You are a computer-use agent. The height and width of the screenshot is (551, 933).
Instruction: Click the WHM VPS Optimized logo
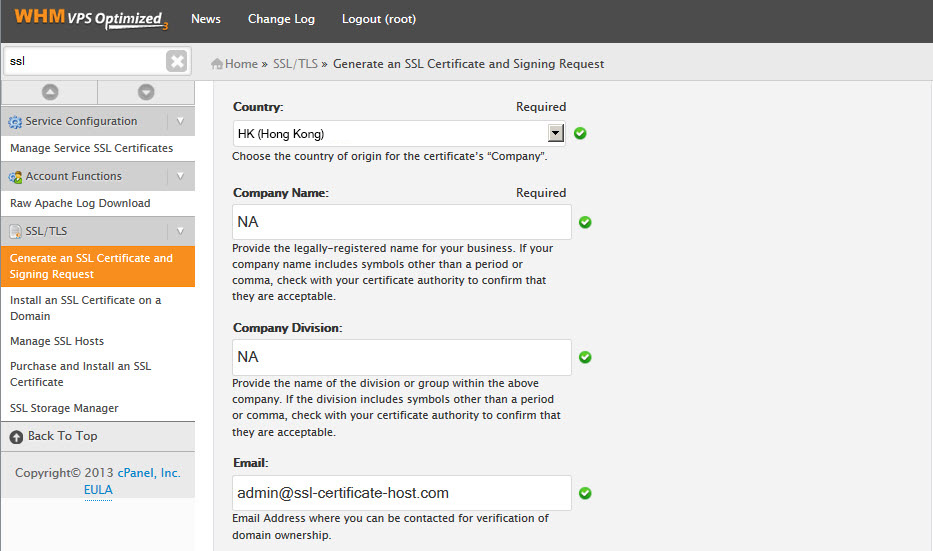coord(90,18)
